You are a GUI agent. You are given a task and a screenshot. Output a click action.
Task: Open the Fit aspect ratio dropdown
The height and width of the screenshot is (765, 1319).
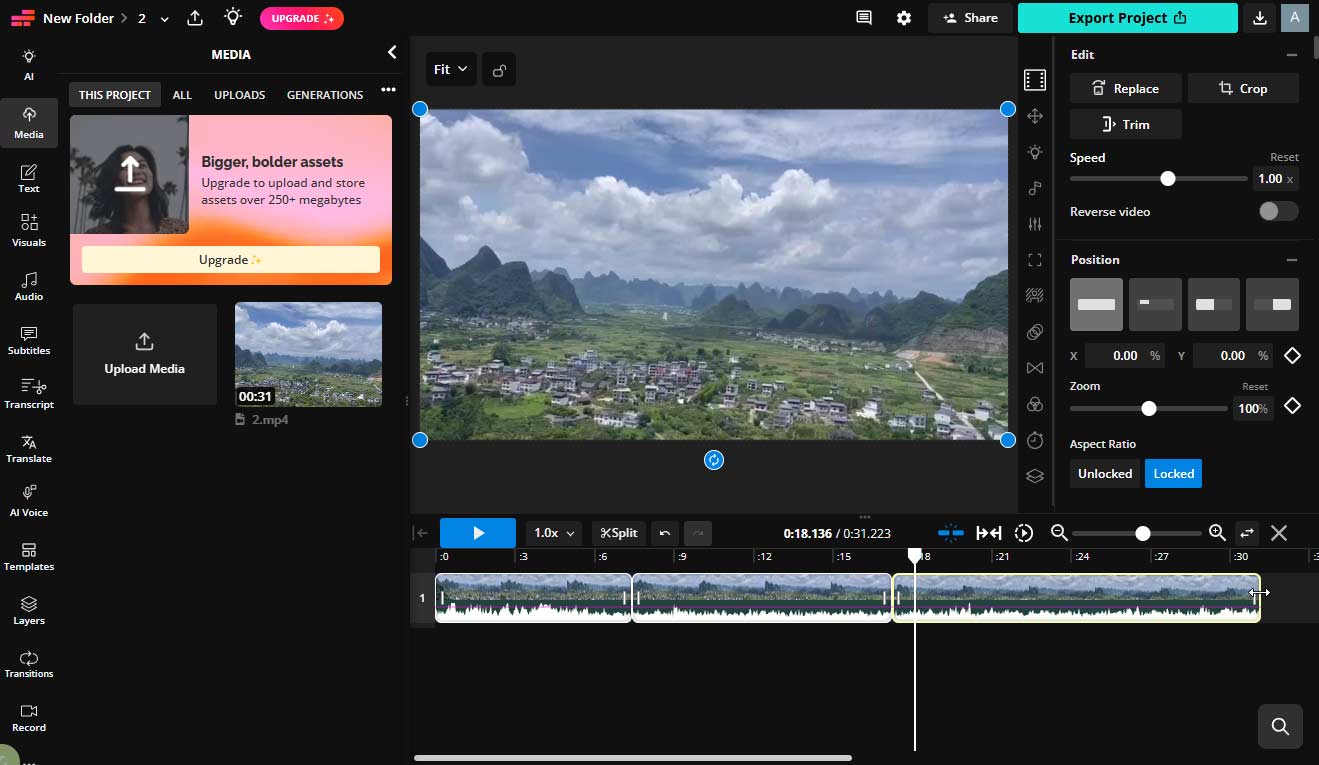(x=451, y=69)
